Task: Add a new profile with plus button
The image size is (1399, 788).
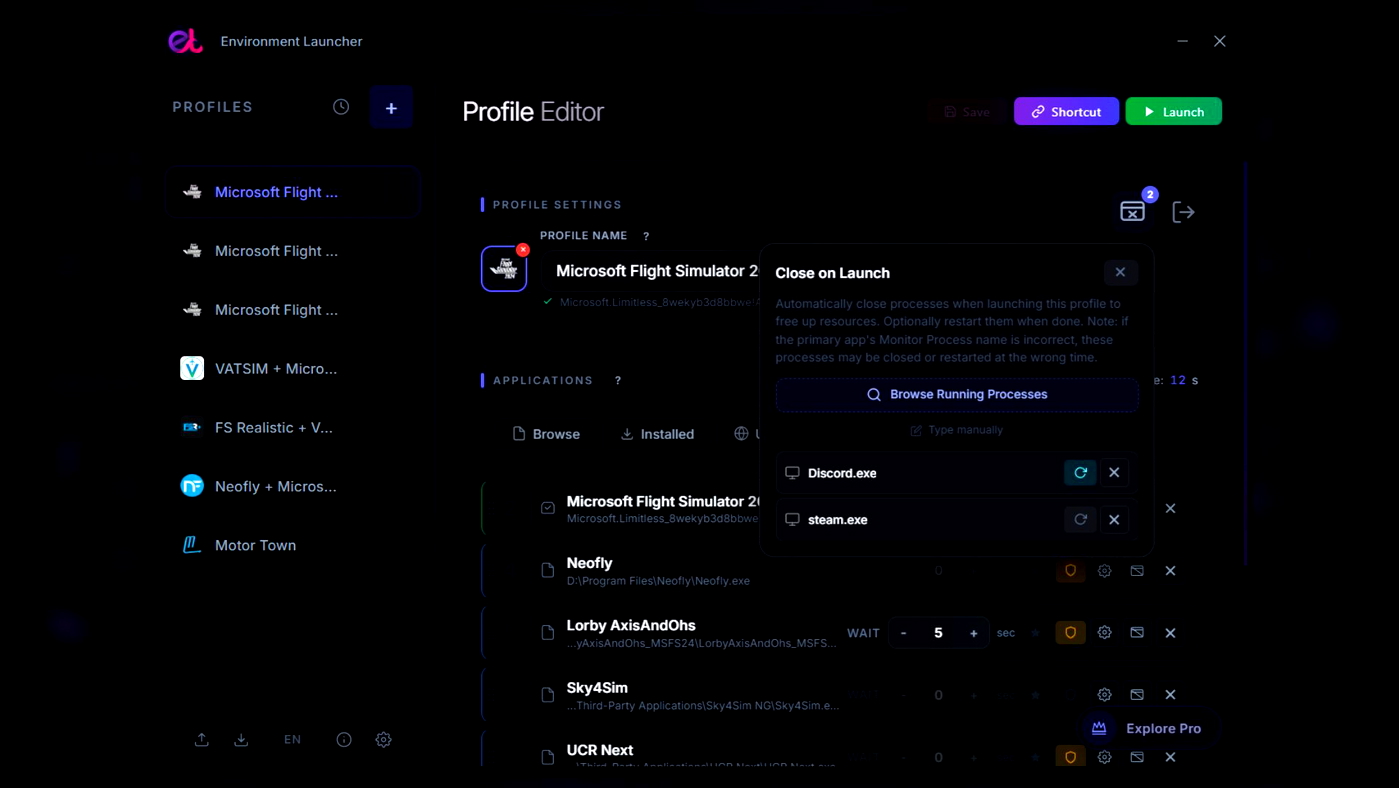Action: click(x=391, y=108)
